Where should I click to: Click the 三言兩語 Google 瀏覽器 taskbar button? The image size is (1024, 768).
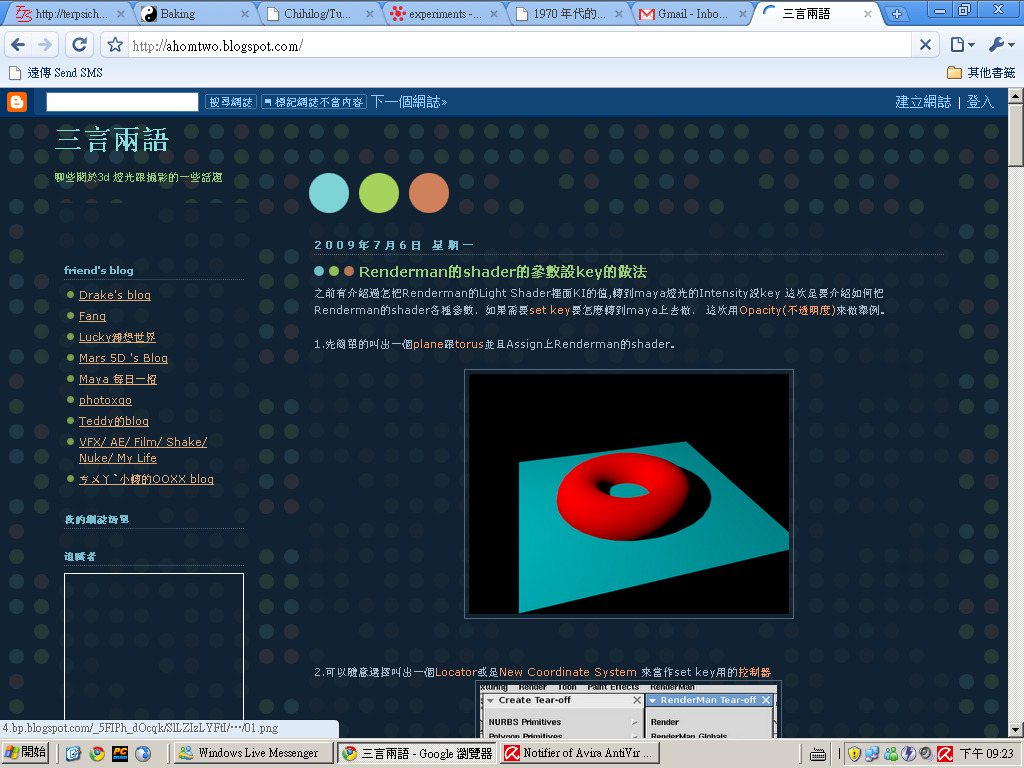[417, 753]
